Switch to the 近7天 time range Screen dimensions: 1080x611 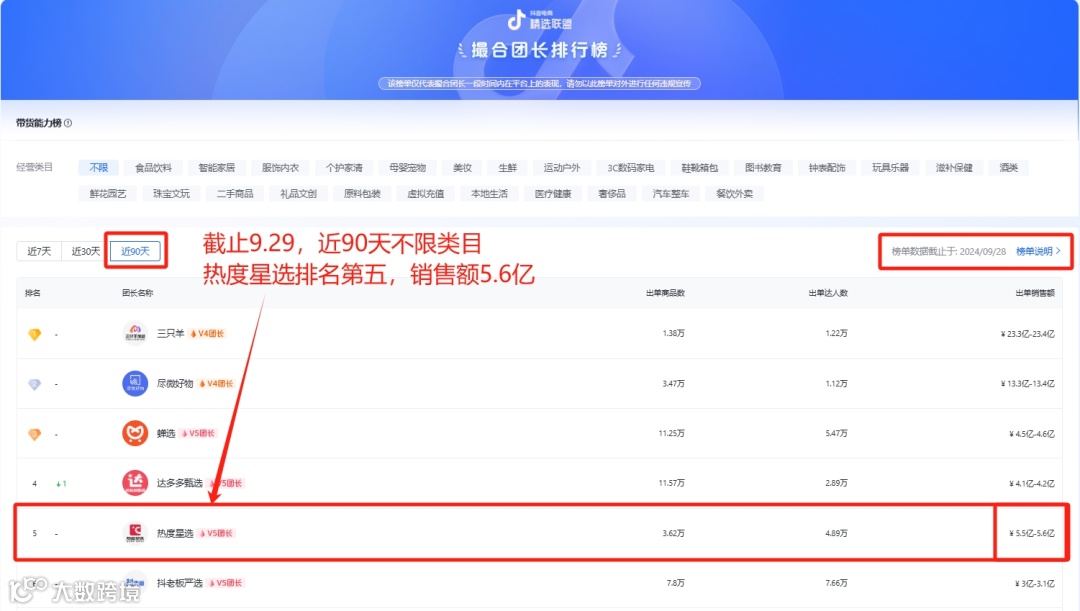point(39,251)
